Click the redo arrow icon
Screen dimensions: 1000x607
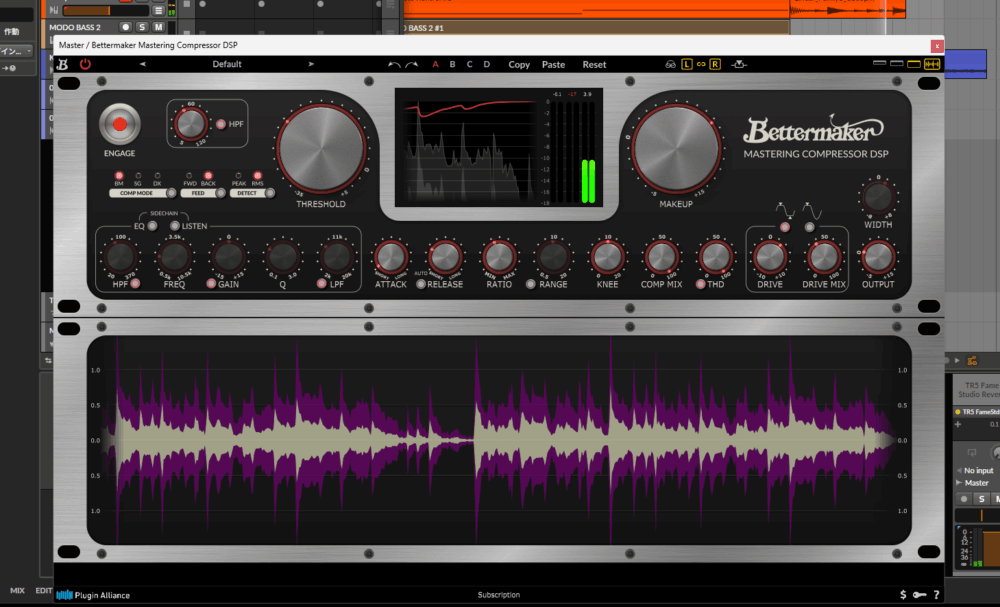(x=411, y=64)
